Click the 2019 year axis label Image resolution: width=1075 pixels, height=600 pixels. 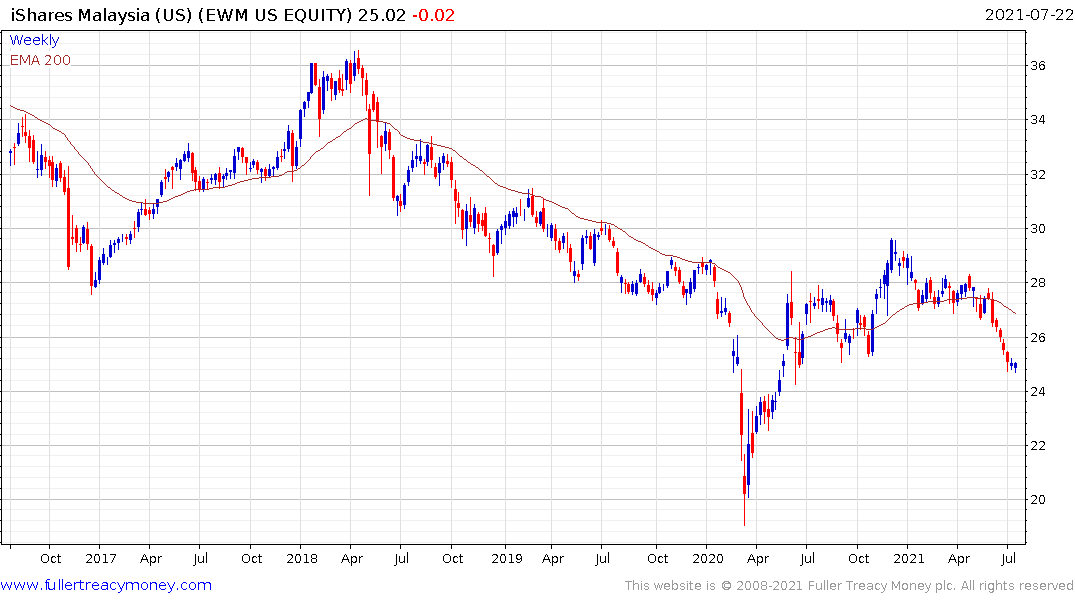pos(507,558)
